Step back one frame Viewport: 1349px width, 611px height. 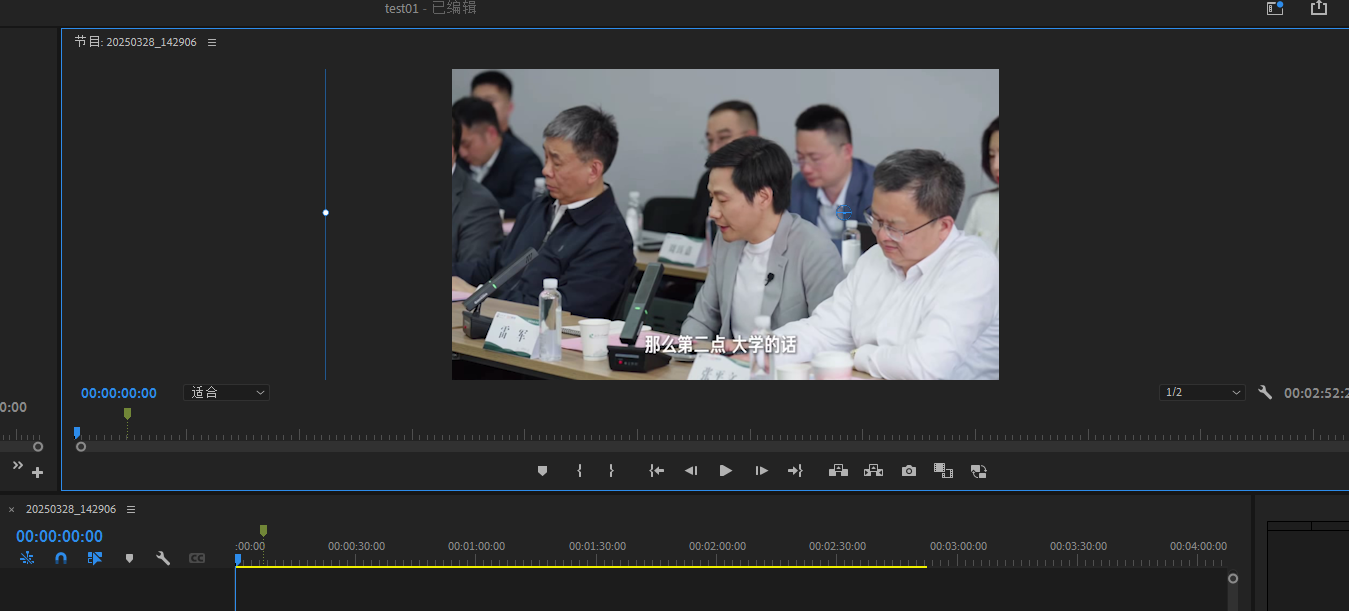tap(691, 471)
